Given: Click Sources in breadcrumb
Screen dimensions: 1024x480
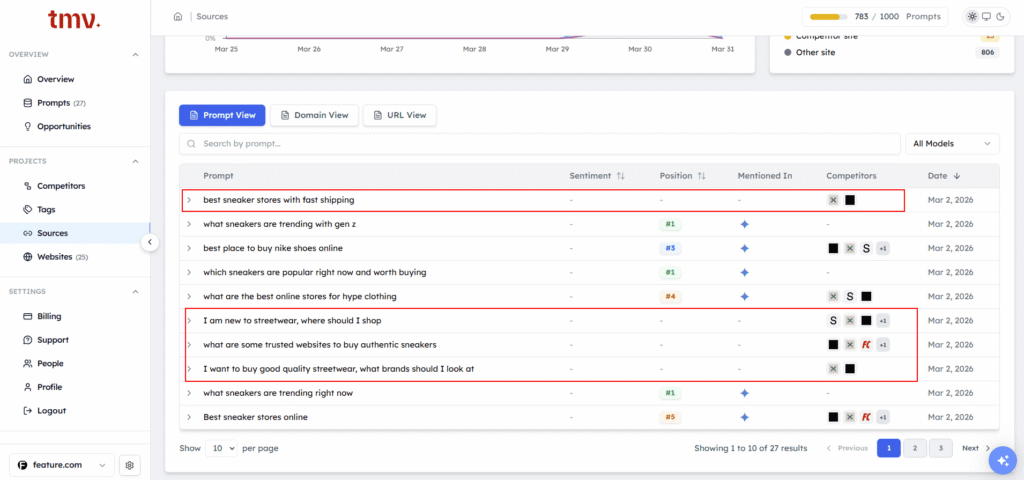Looking at the screenshot, I should (212, 16).
